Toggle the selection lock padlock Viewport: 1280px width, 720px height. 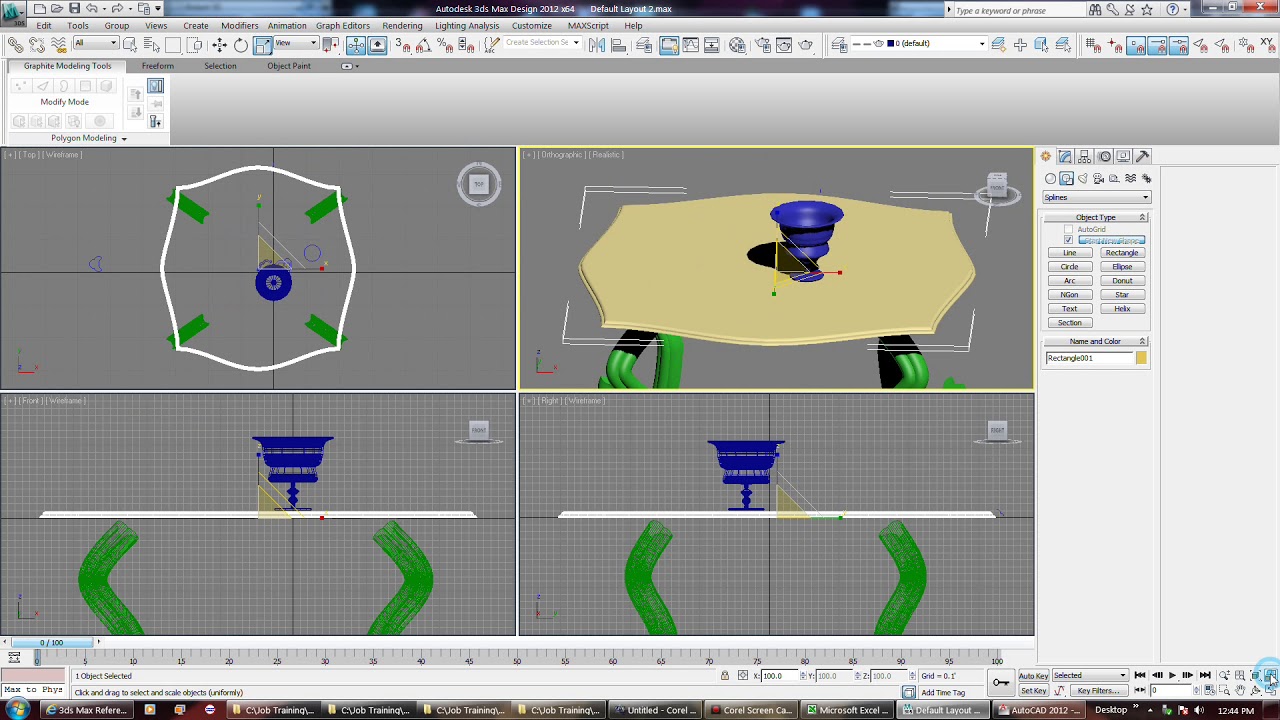[x=725, y=676]
